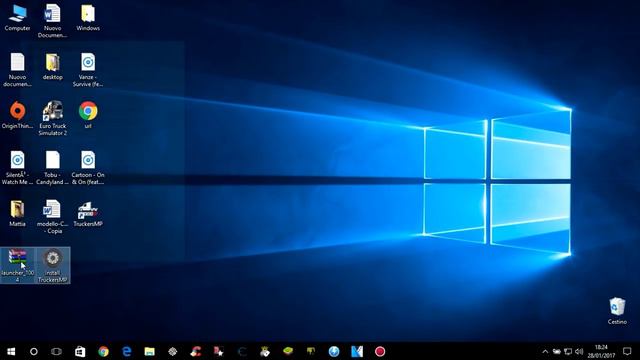Screen dimensions: 640x360
Task: Open the Action Center notifications
Action: tap(627, 351)
